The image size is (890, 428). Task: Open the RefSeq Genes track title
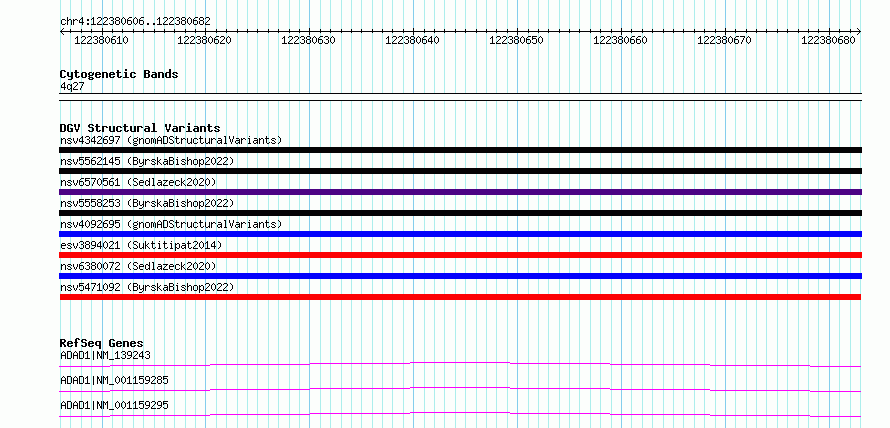point(102,343)
